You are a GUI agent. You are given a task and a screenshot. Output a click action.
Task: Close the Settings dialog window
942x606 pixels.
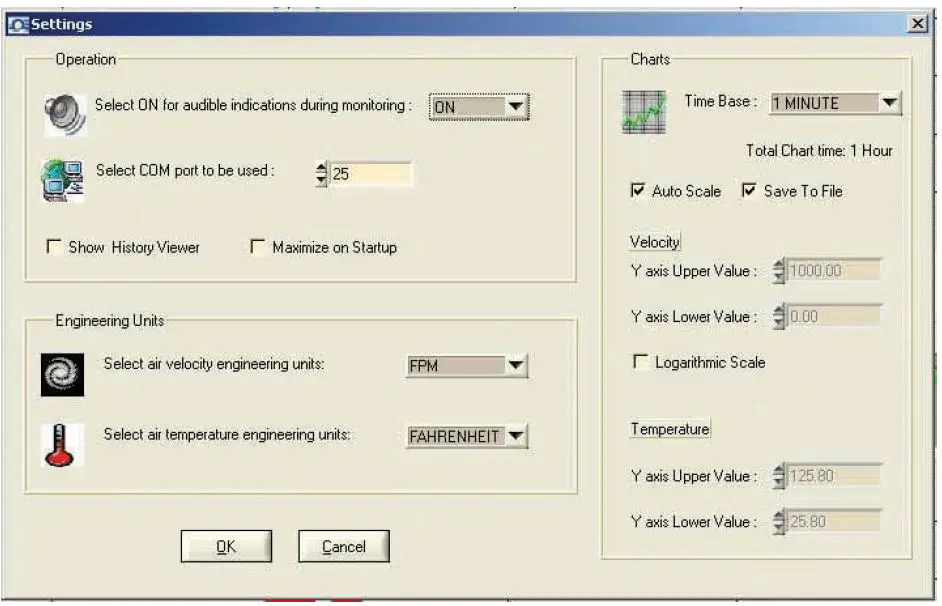917,24
